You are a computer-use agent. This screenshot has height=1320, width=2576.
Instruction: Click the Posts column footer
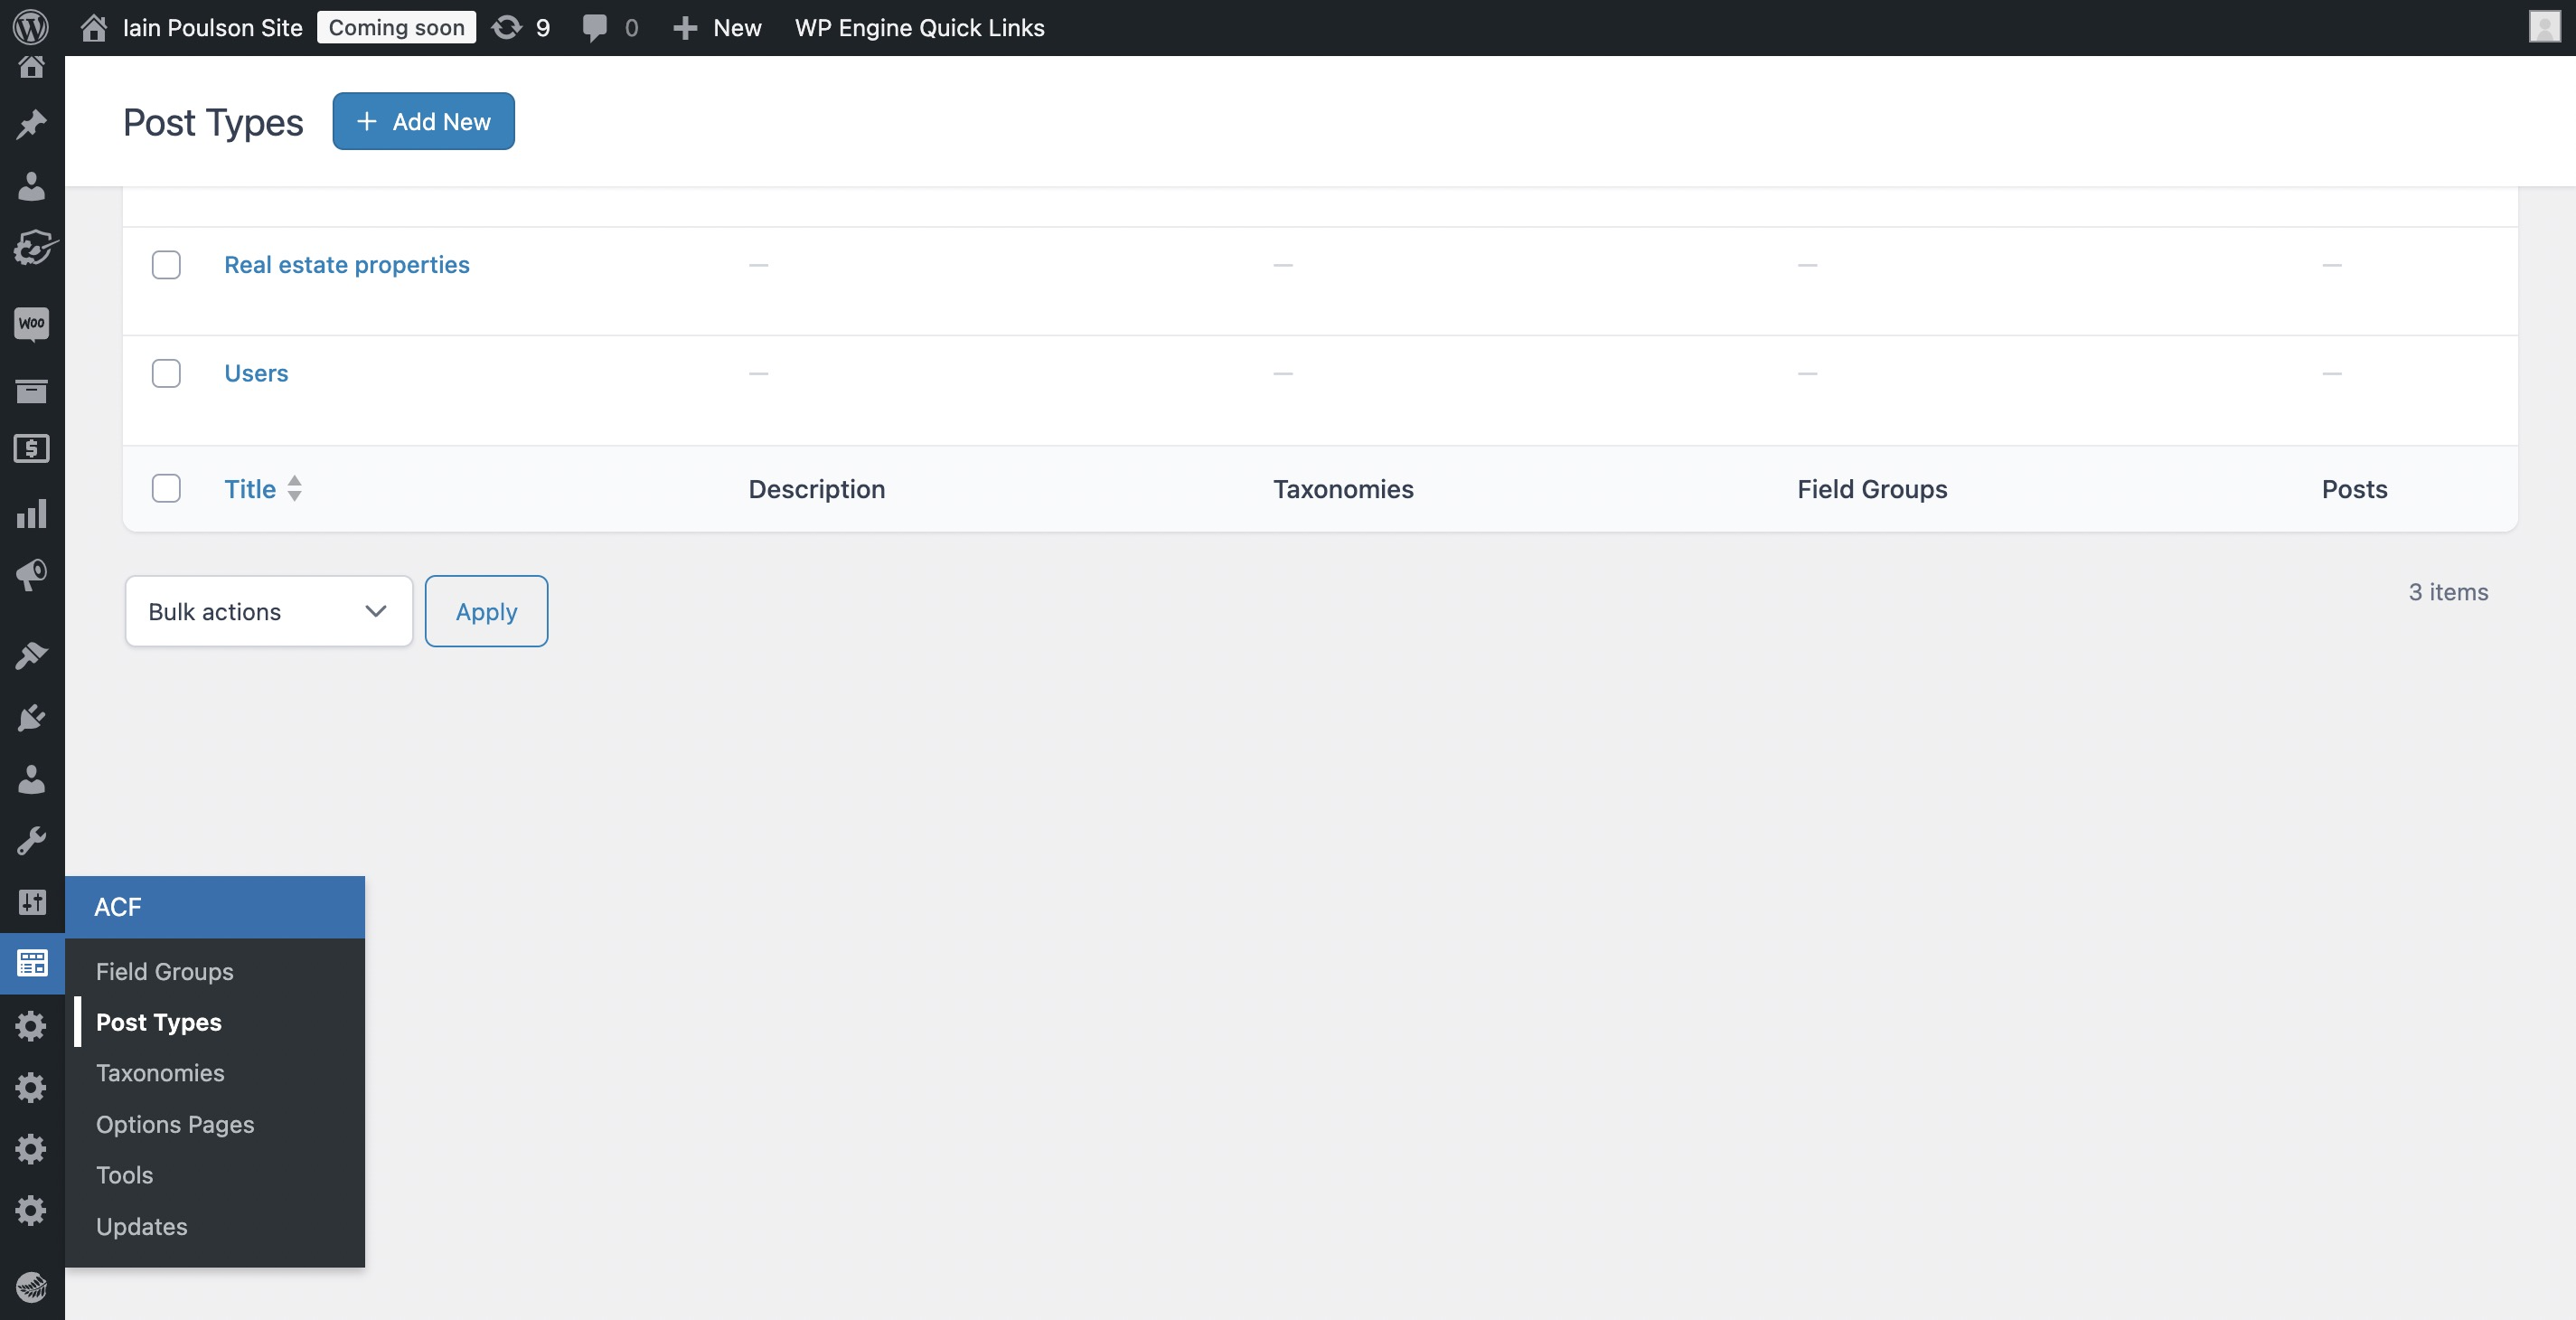pos(2354,489)
